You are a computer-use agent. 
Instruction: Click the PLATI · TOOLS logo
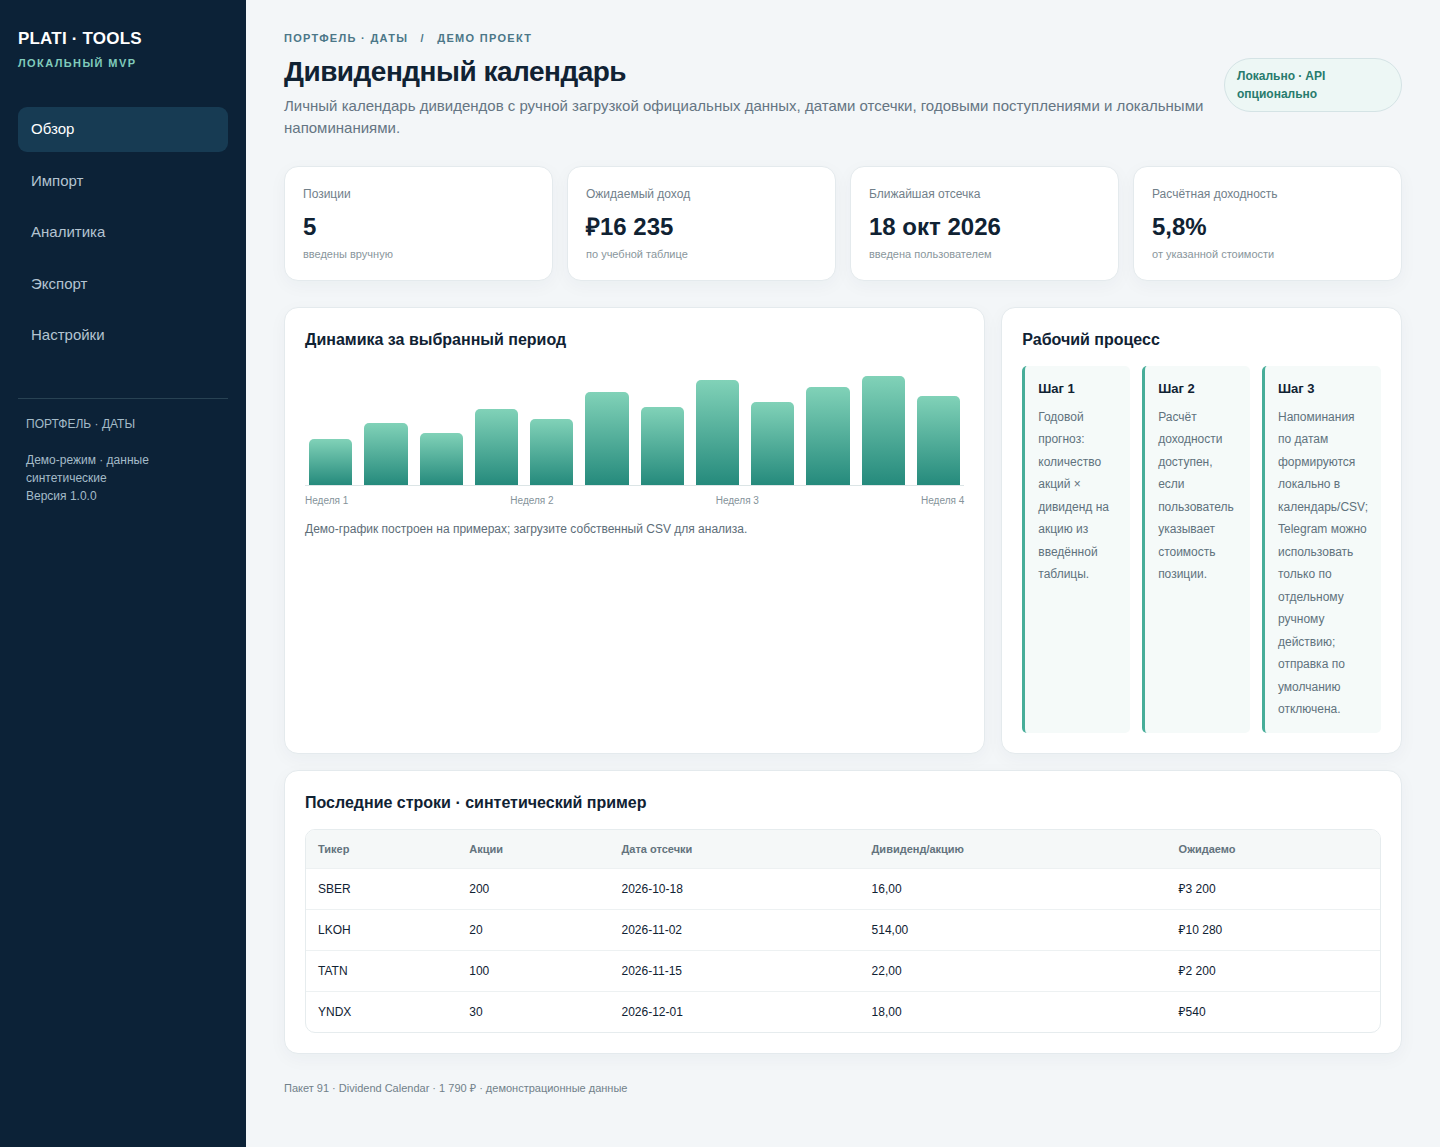click(x=80, y=38)
